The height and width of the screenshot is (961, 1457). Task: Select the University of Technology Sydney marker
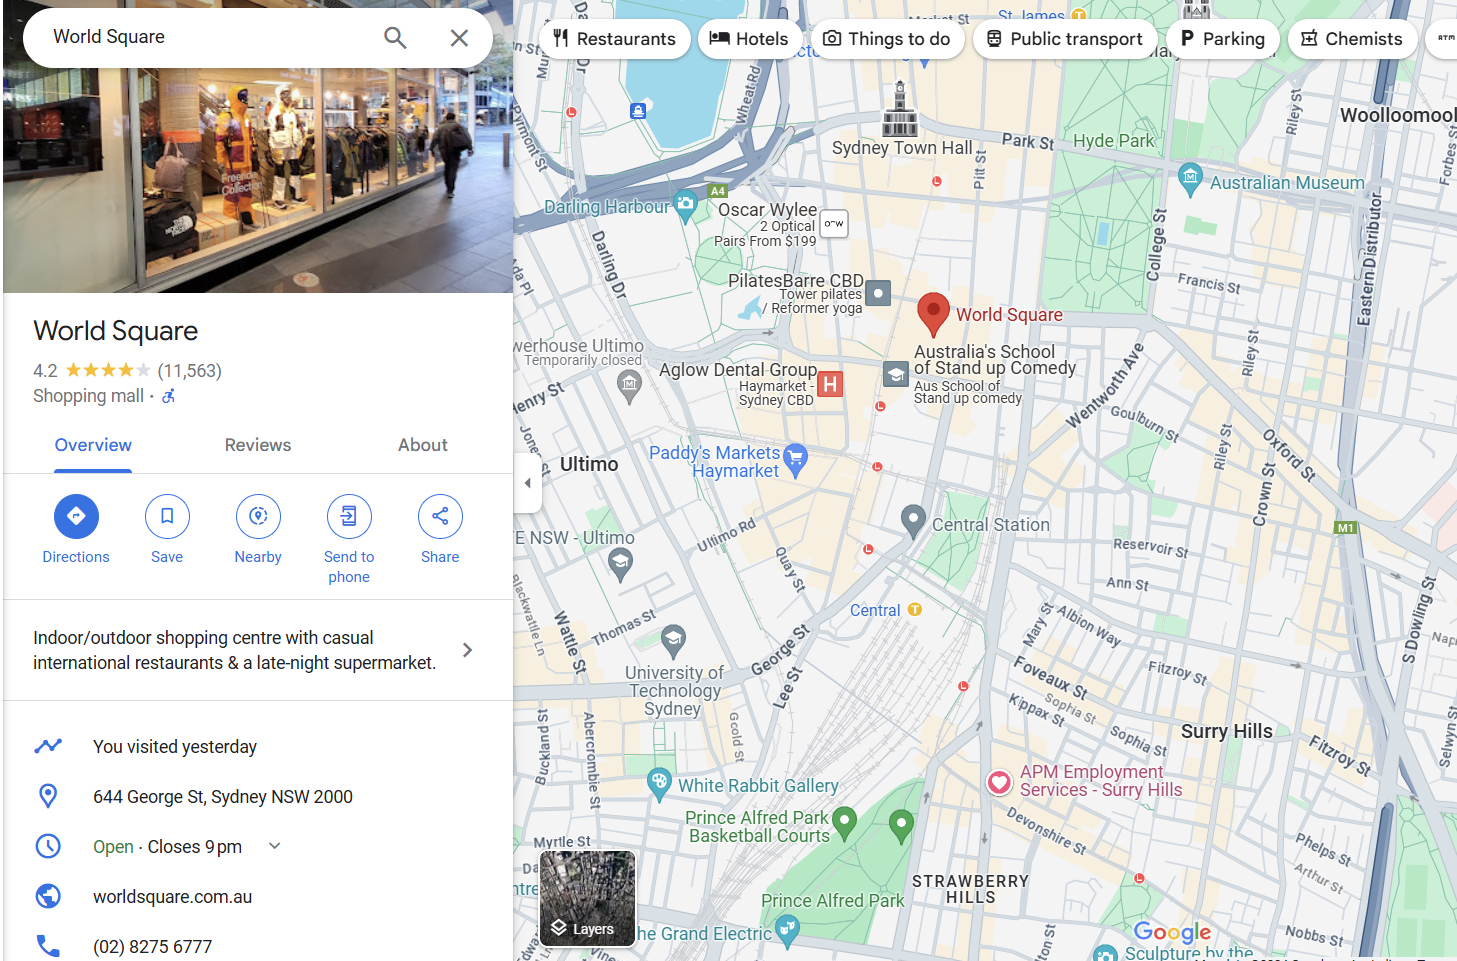[674, 641]
